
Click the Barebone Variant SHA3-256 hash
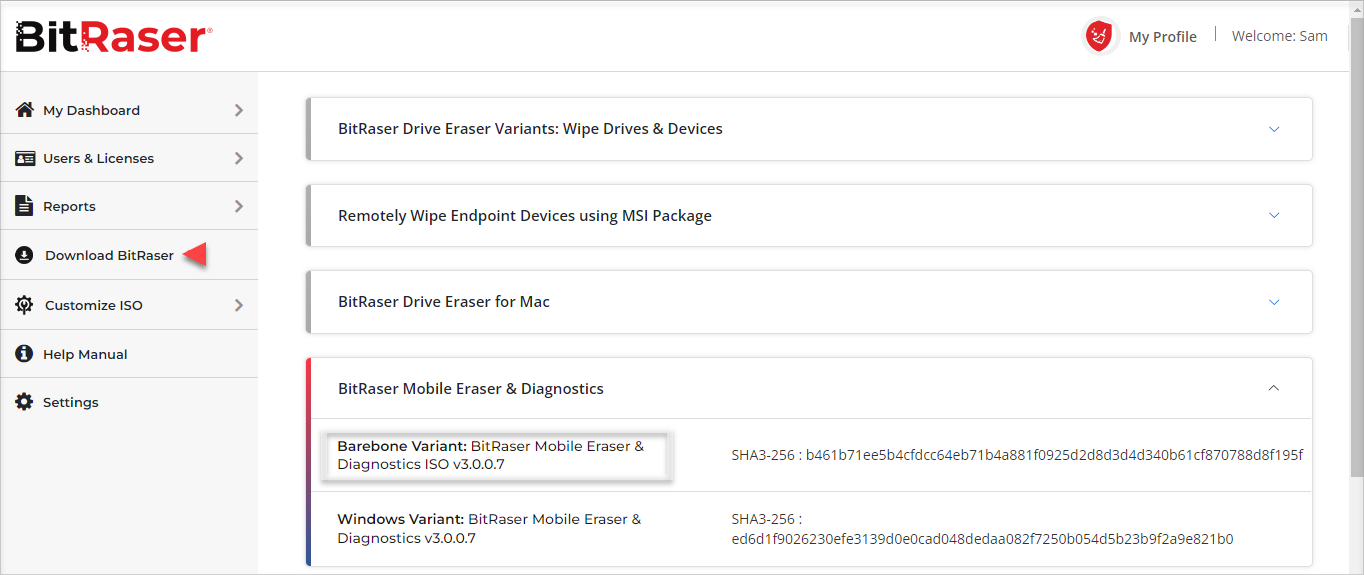pos(1017,455)
